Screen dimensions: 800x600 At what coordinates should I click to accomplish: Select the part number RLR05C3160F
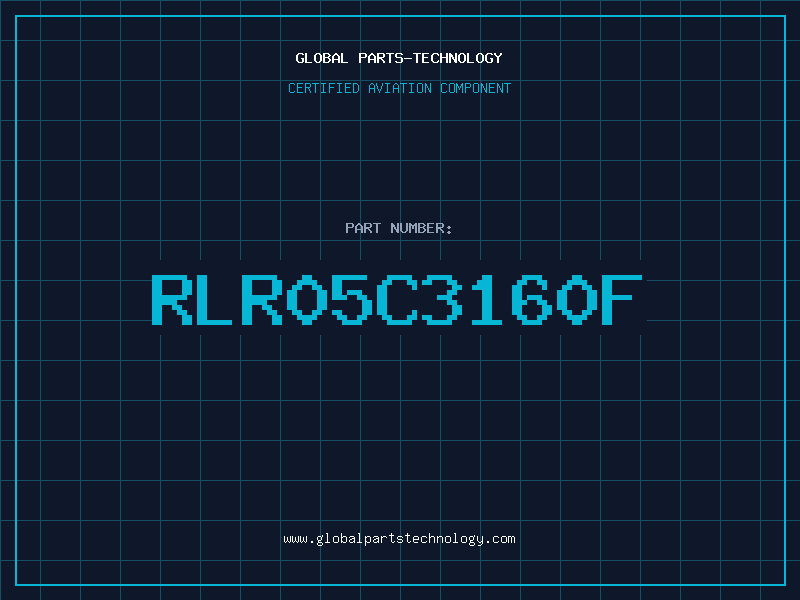pyautogui.click(x=397, y=299)
